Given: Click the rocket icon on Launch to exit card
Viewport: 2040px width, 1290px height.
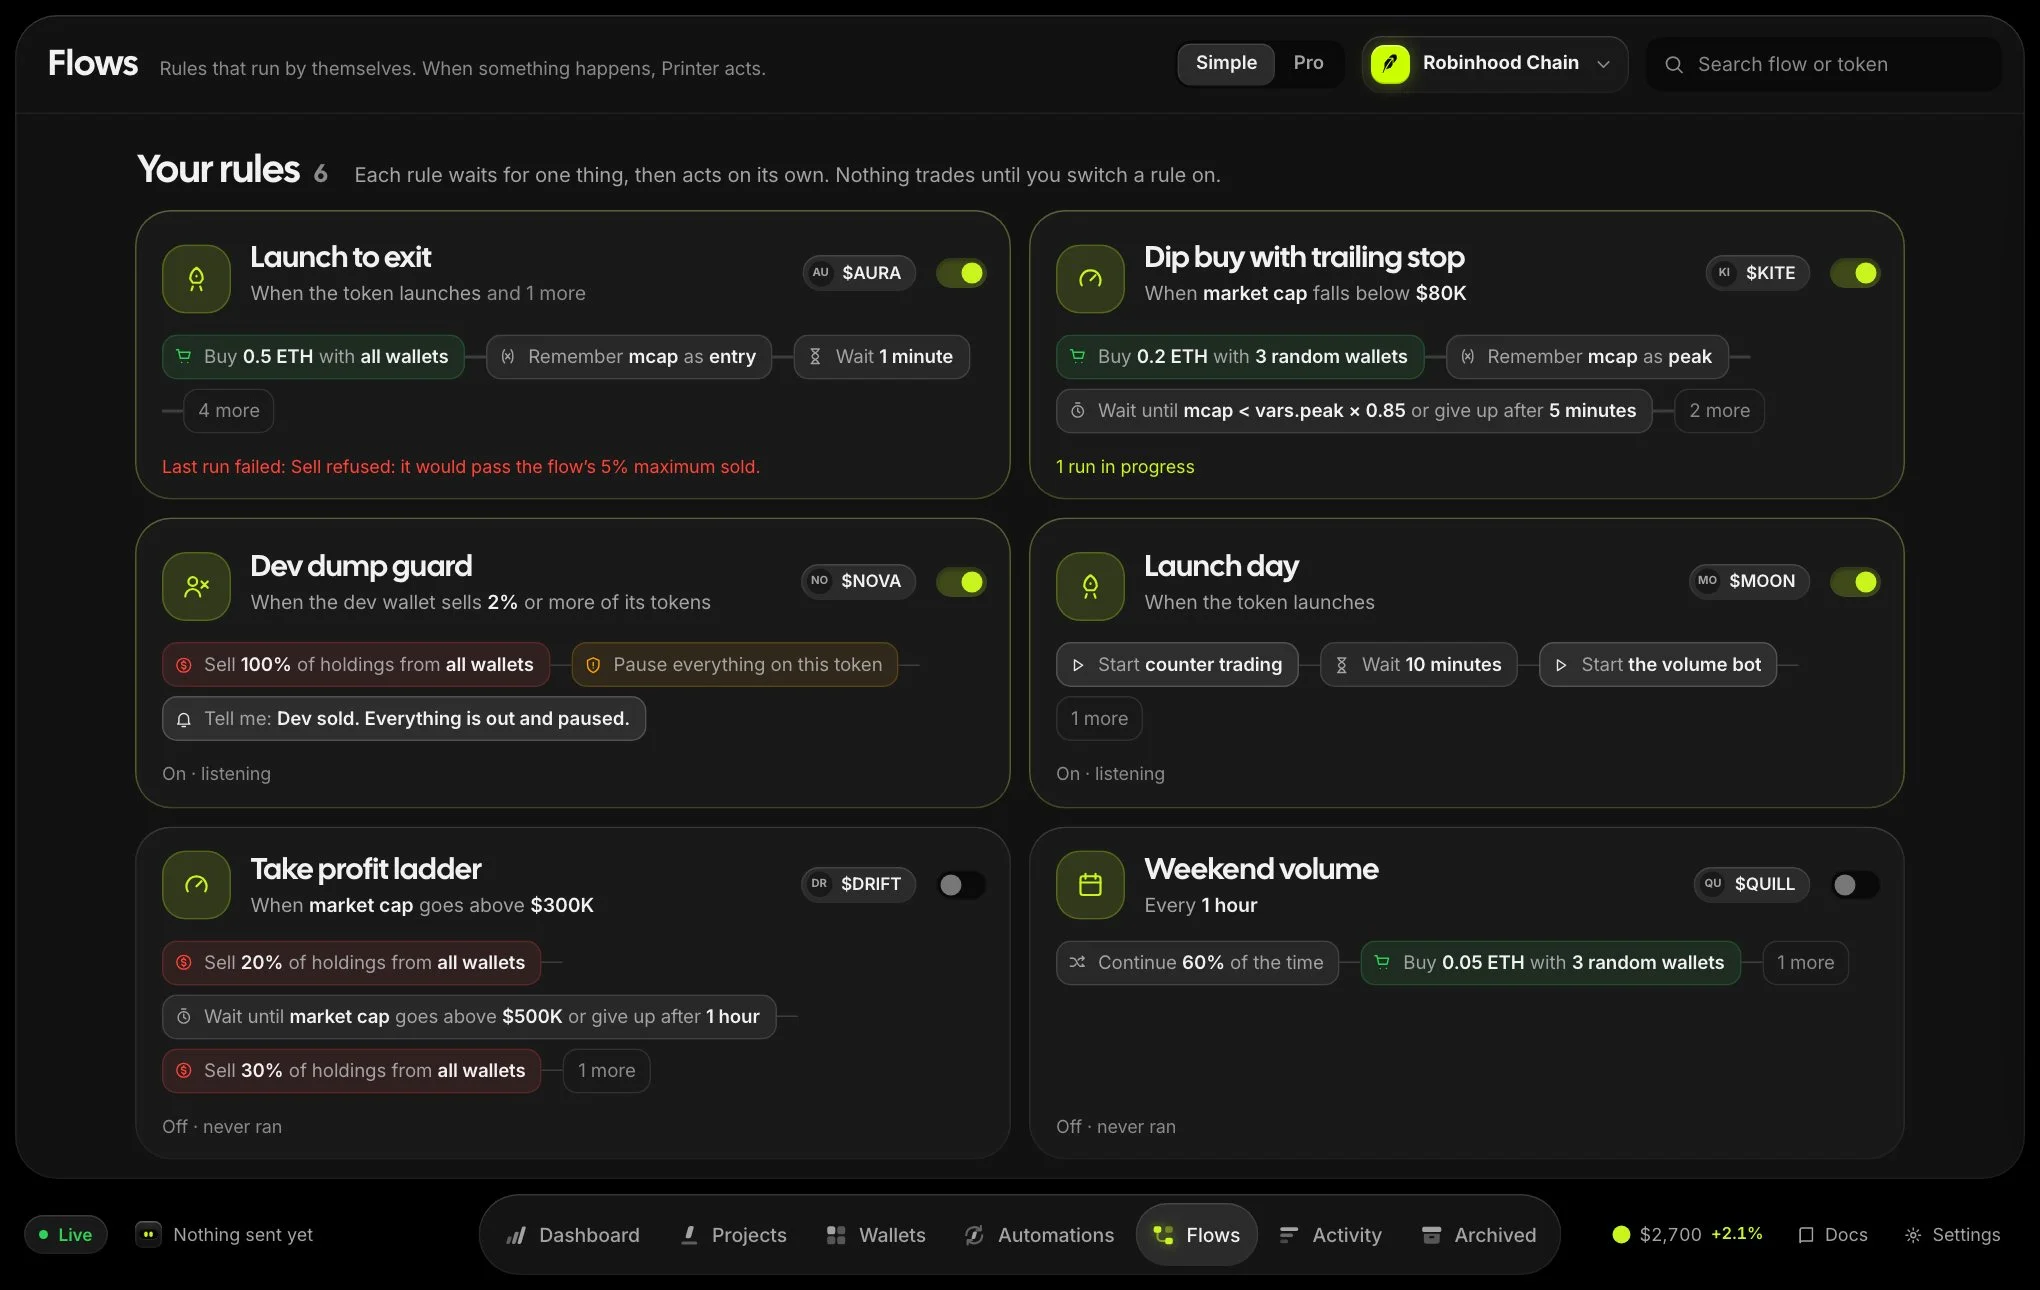Looking at the screenshot, I should [196, 278].
